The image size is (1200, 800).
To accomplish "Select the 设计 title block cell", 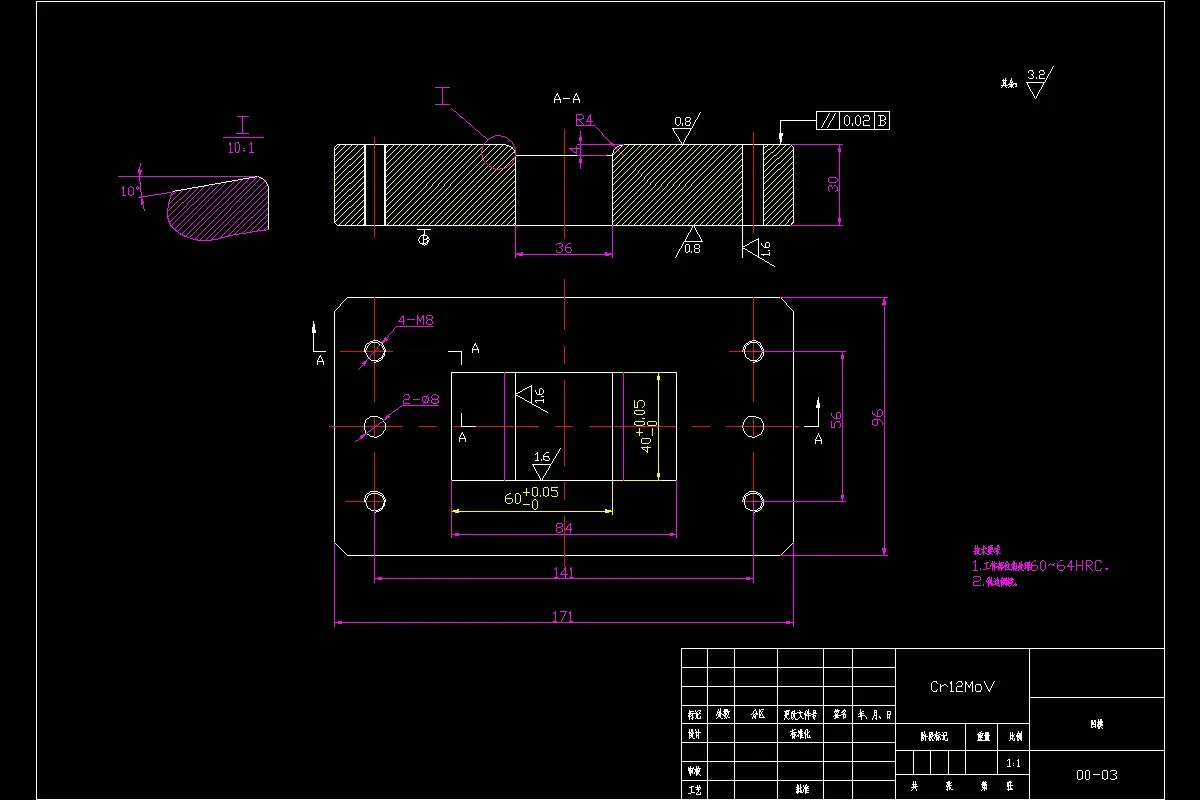I will click(x=694, y=733).
